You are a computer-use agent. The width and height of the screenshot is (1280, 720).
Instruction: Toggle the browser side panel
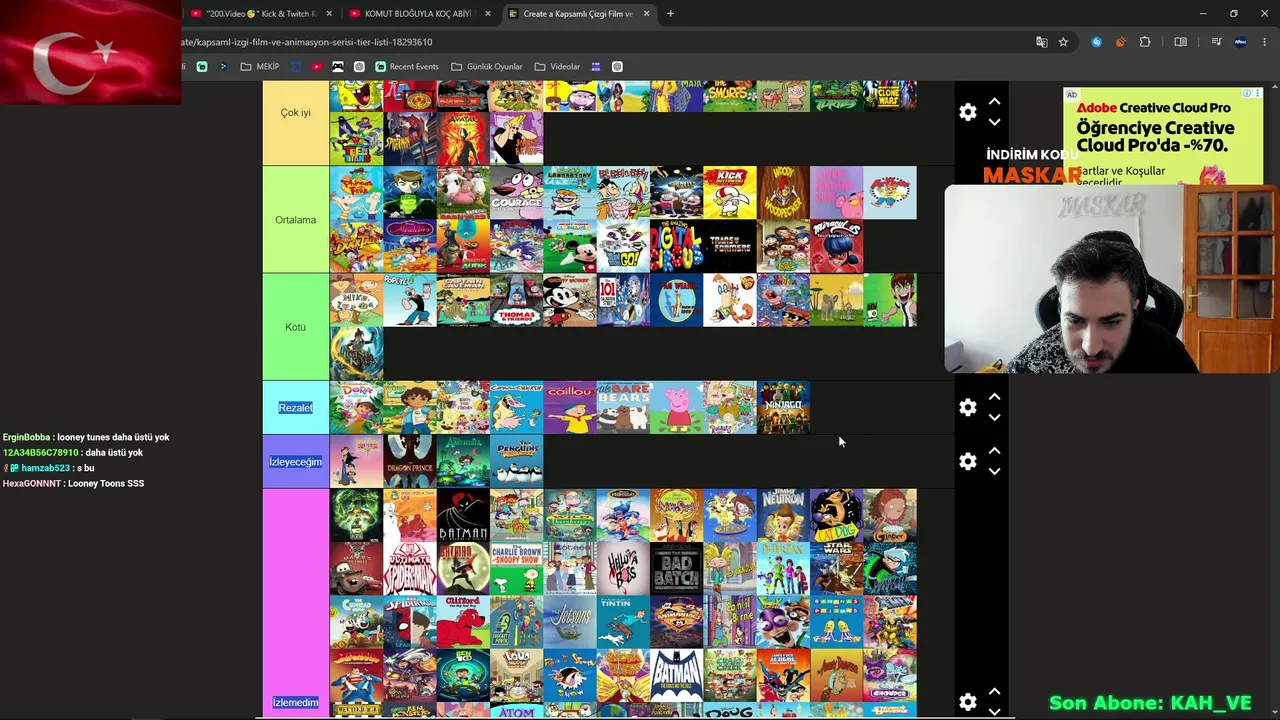coord(1180,42)
